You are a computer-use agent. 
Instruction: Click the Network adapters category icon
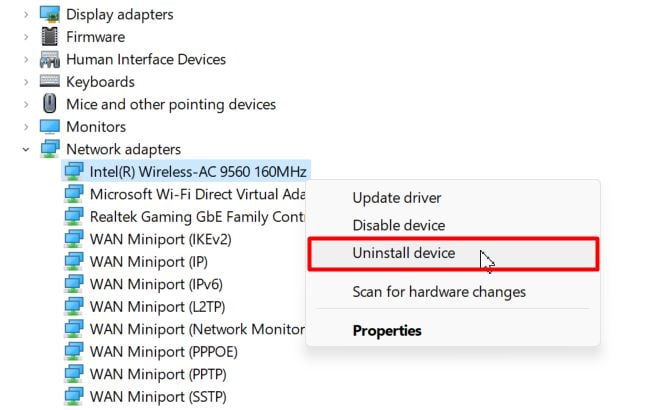click(50, 149)
